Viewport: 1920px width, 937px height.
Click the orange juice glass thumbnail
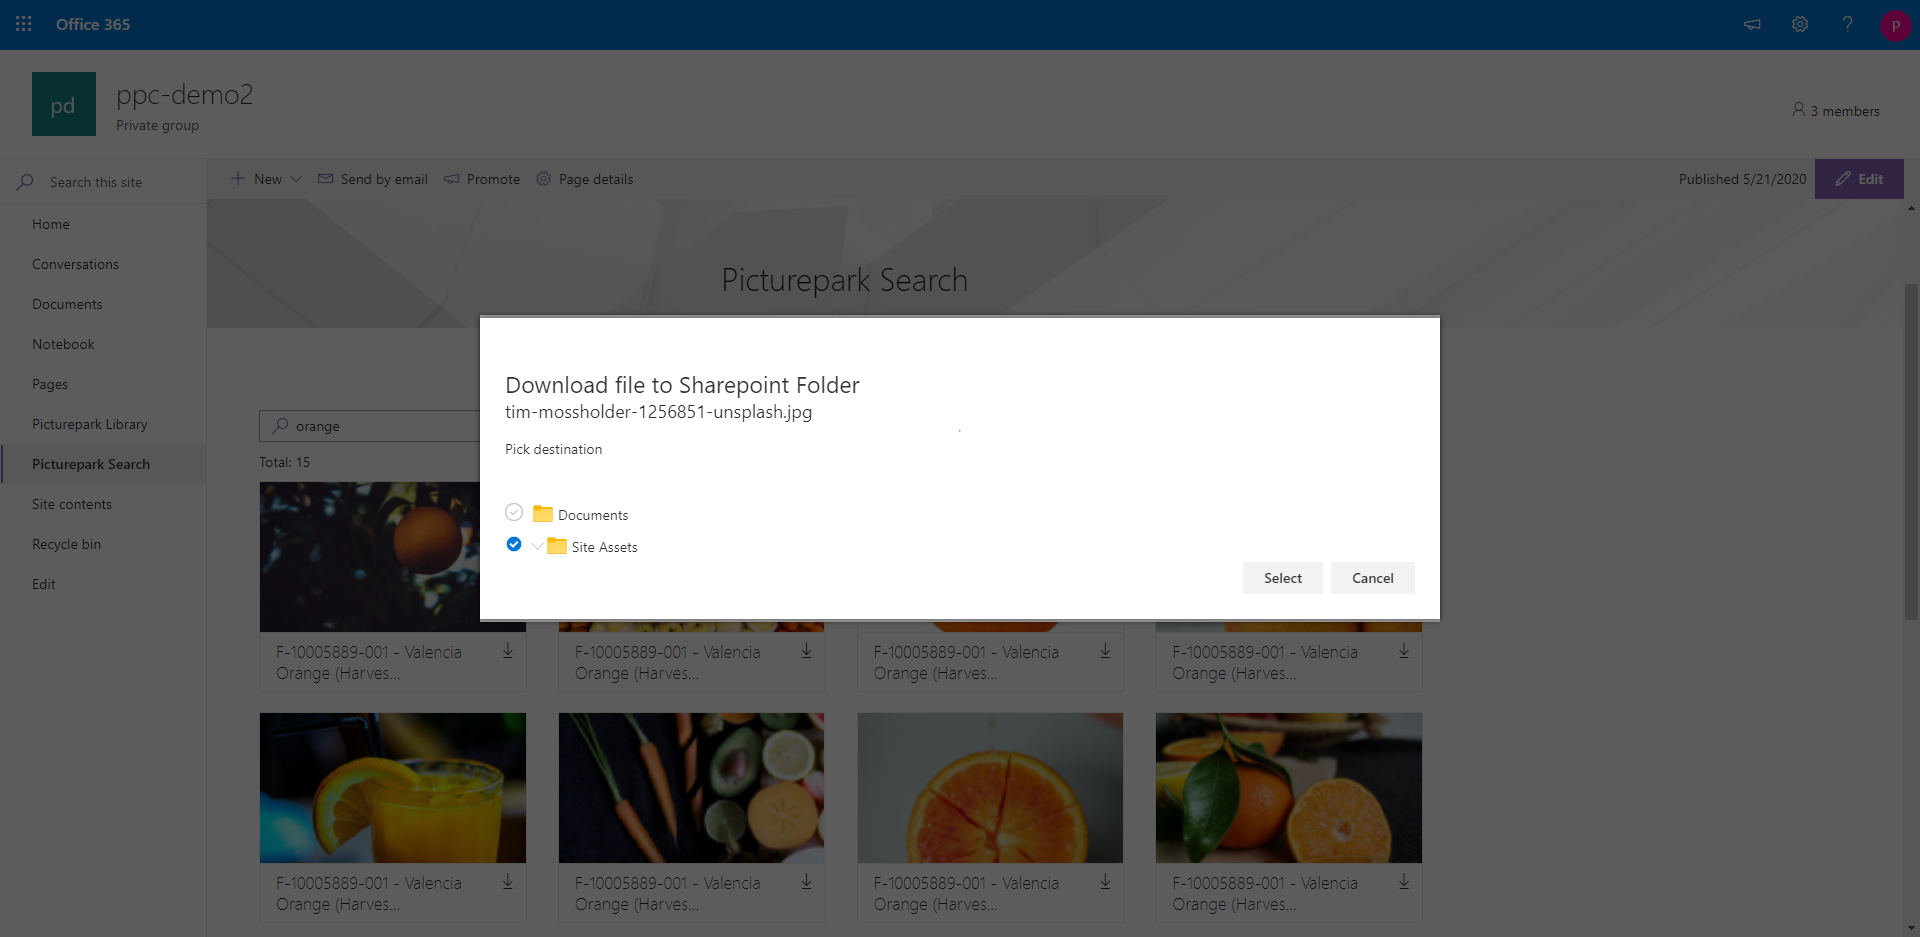coord(393,788)
